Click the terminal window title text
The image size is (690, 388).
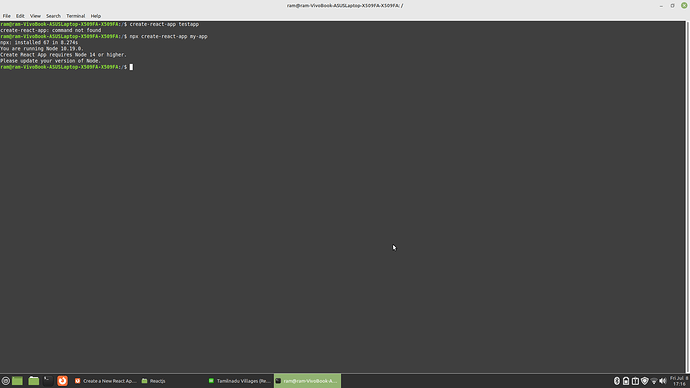tap(345, 6)
